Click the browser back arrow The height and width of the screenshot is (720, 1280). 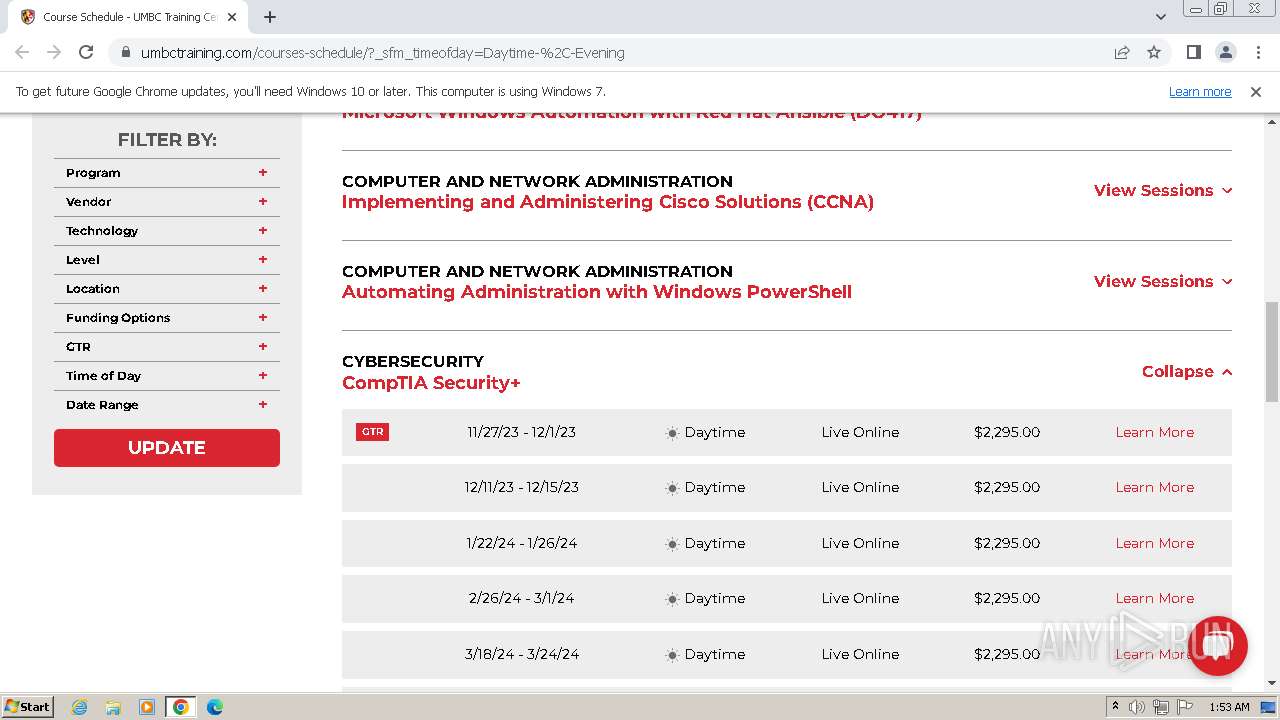point(22,53)
